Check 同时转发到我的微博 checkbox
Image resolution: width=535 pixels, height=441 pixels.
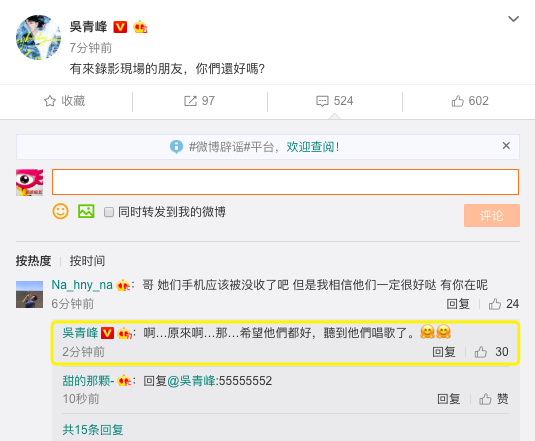[109, 212]
